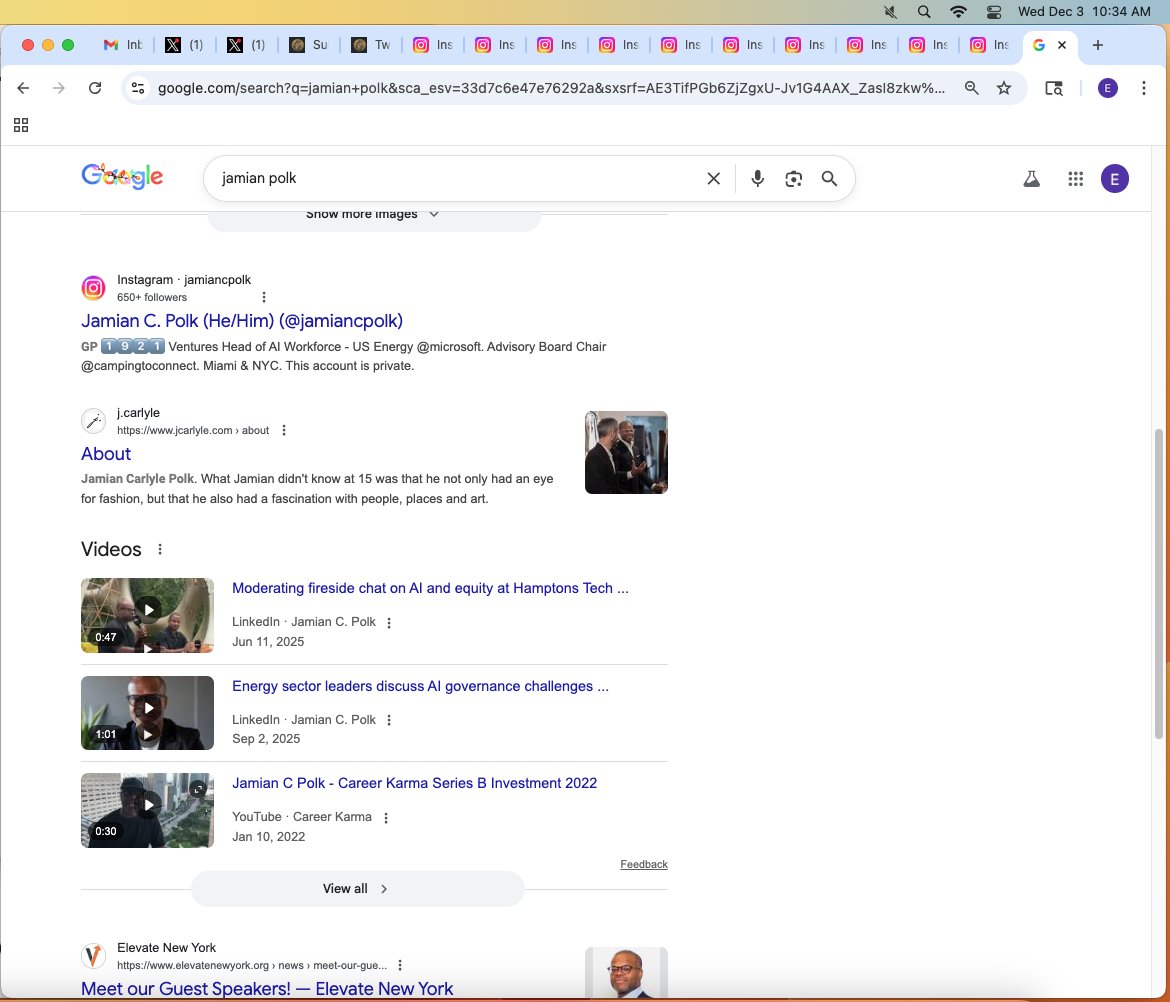Open the apps grid in bookmarks bar
This screenshot has width=1170, height=1002.
tap(21, 125)
